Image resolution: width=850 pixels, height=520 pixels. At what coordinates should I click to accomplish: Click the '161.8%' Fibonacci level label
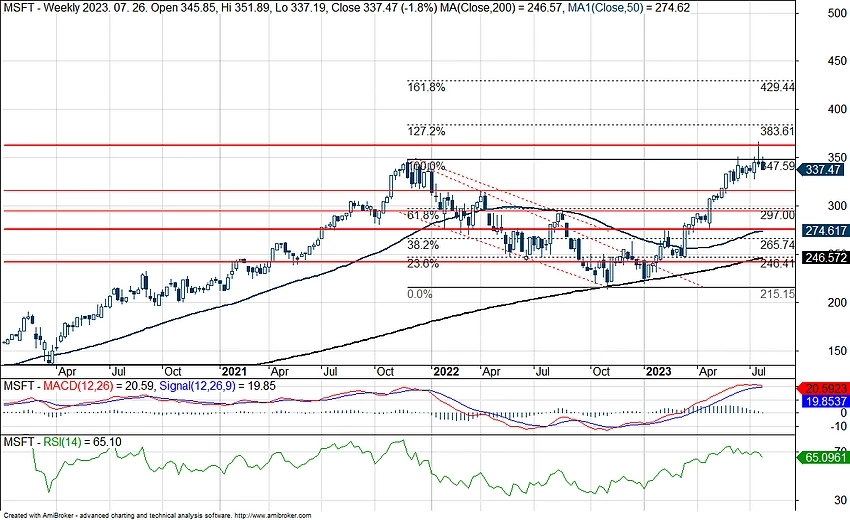pos(426,87)
